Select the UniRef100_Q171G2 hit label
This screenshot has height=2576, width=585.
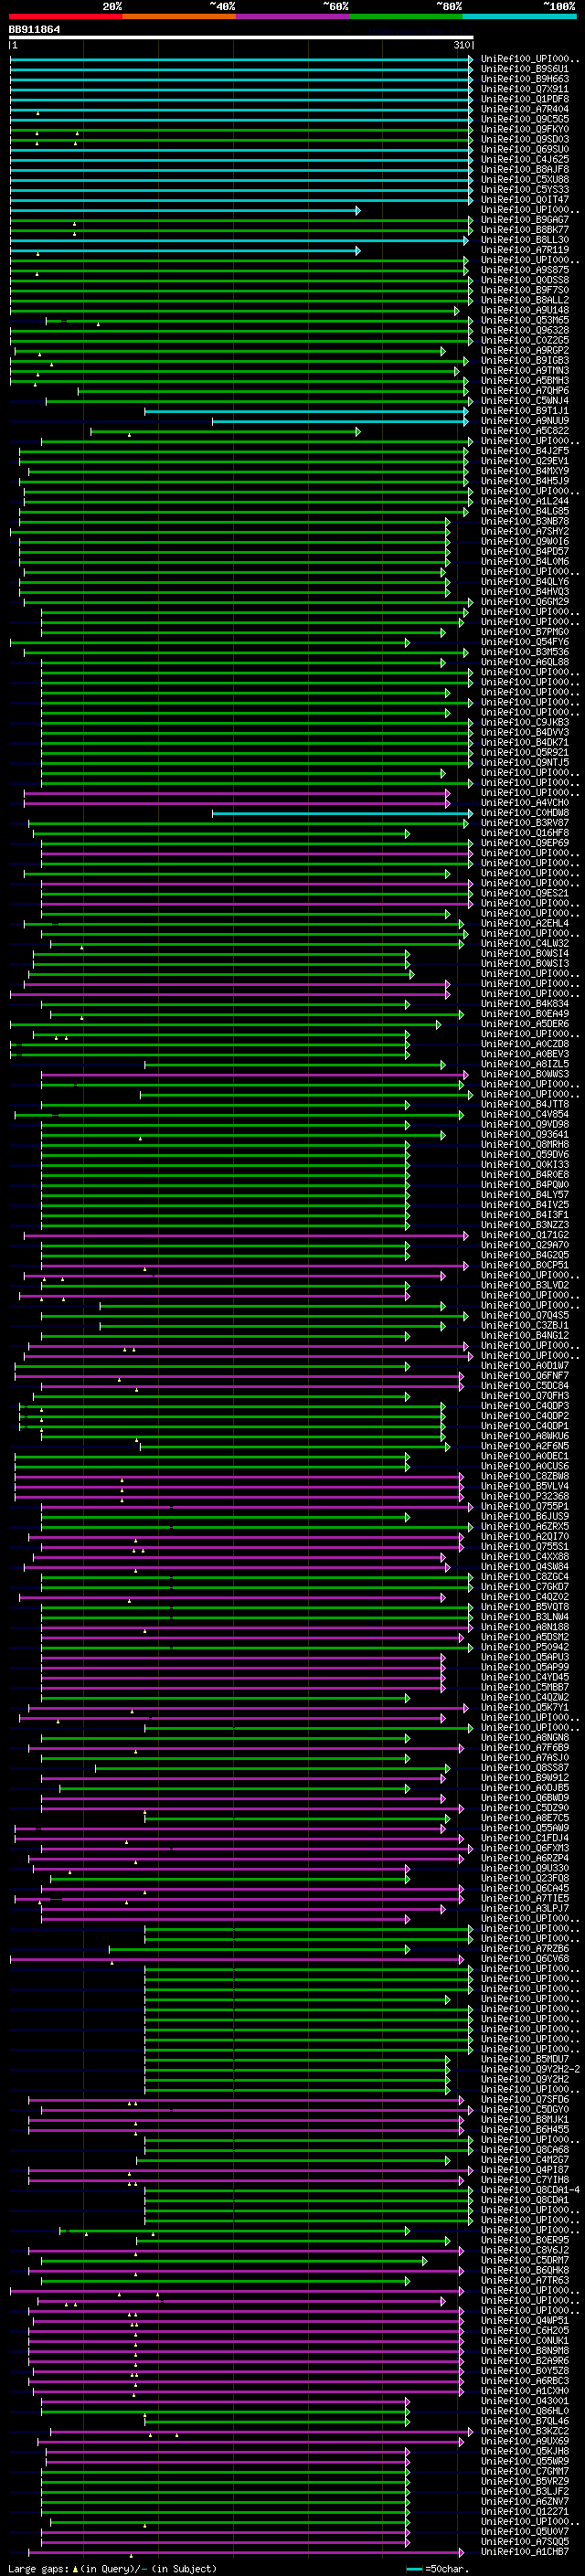(525, 1234)
